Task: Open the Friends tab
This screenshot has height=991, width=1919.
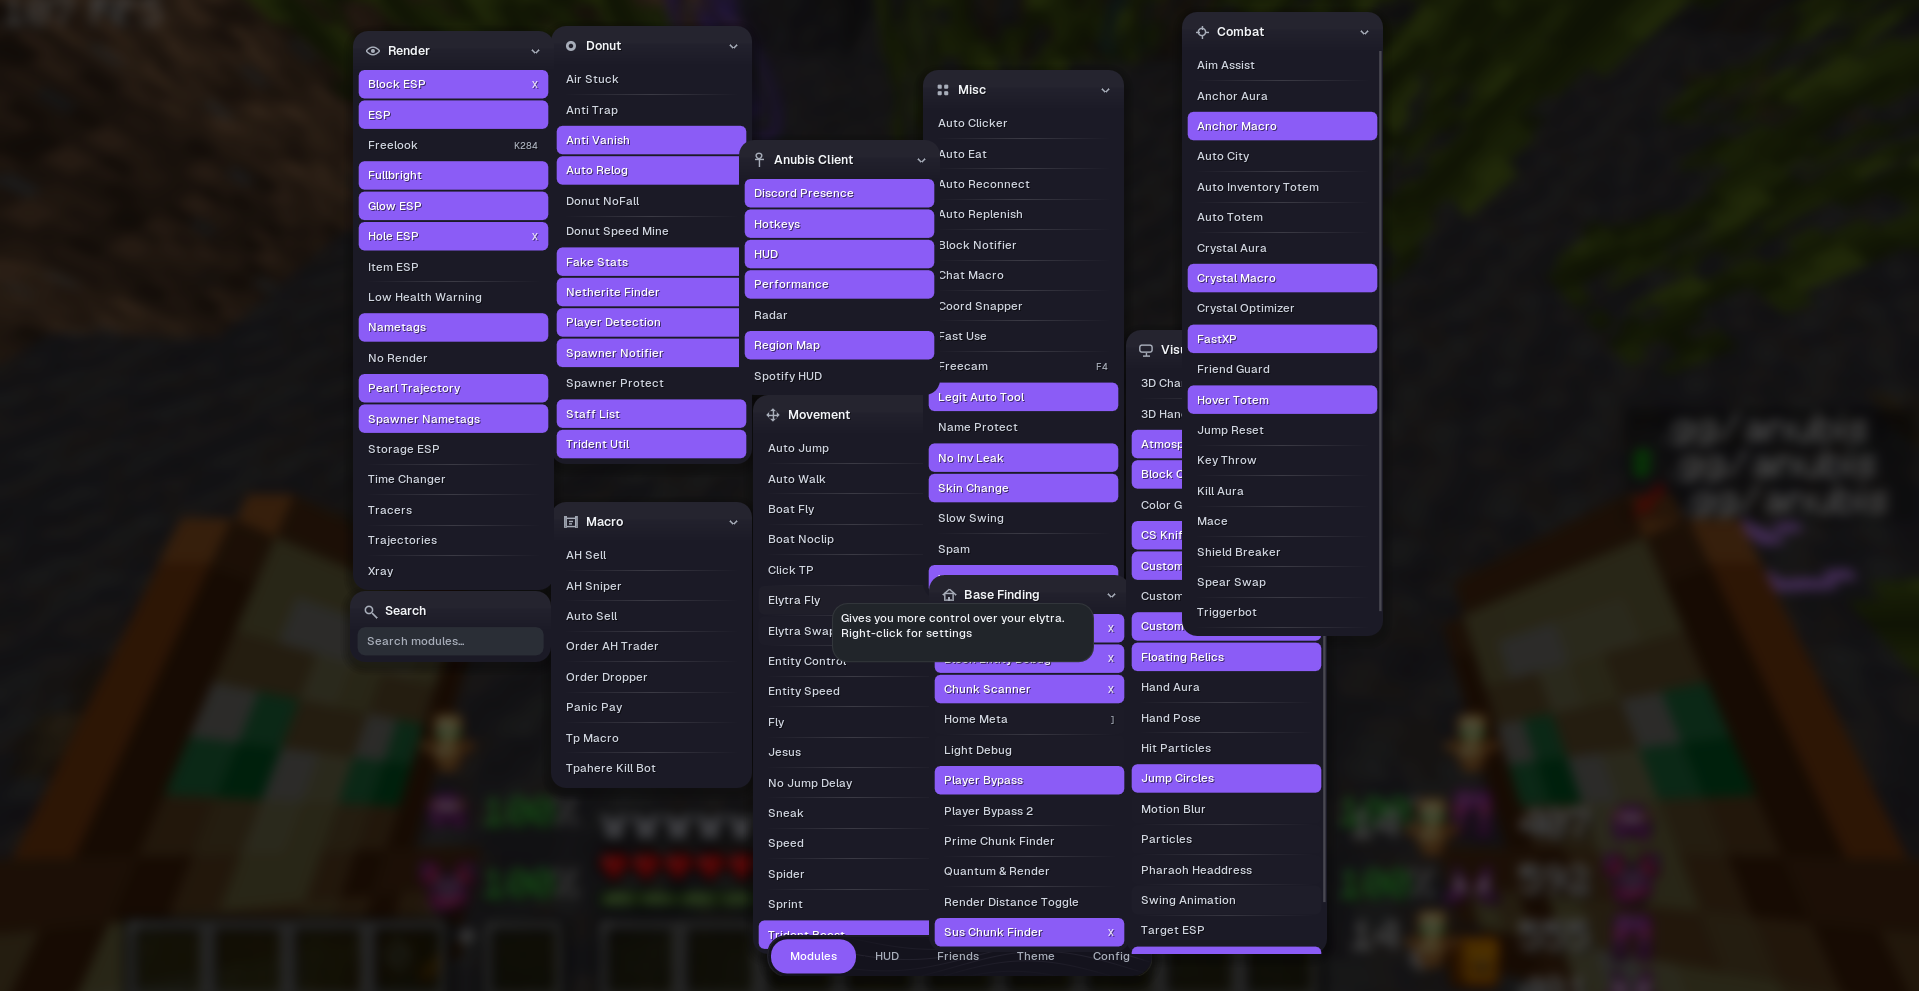Action: point(958,956)
